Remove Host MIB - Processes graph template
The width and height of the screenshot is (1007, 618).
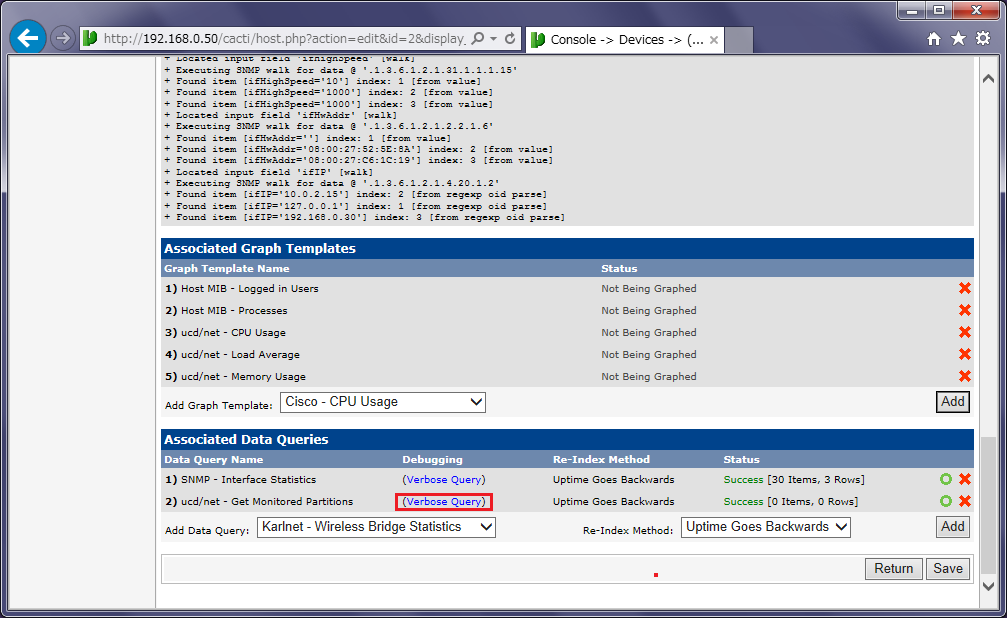click(965, 310)
